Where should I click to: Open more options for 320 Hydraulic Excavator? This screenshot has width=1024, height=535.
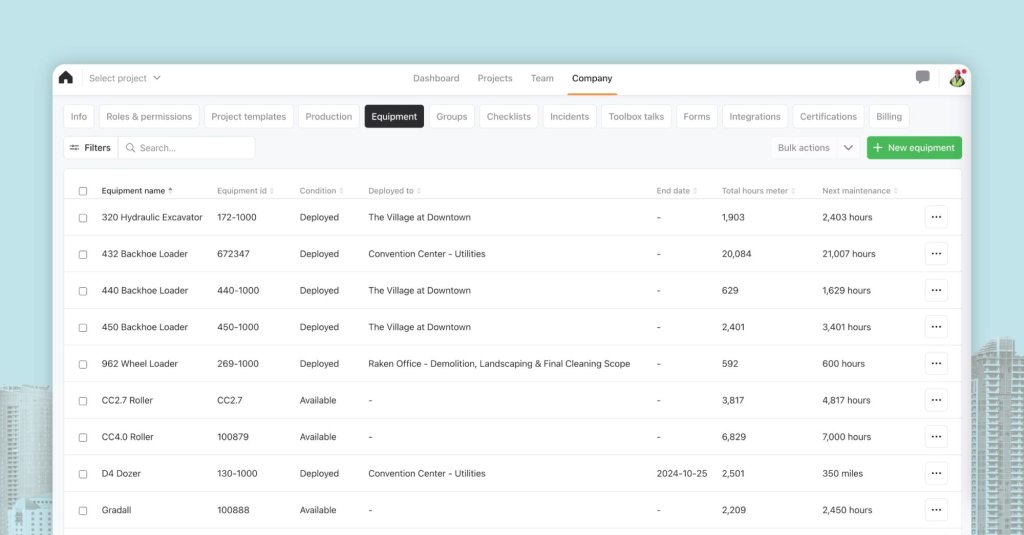[936, 217]
